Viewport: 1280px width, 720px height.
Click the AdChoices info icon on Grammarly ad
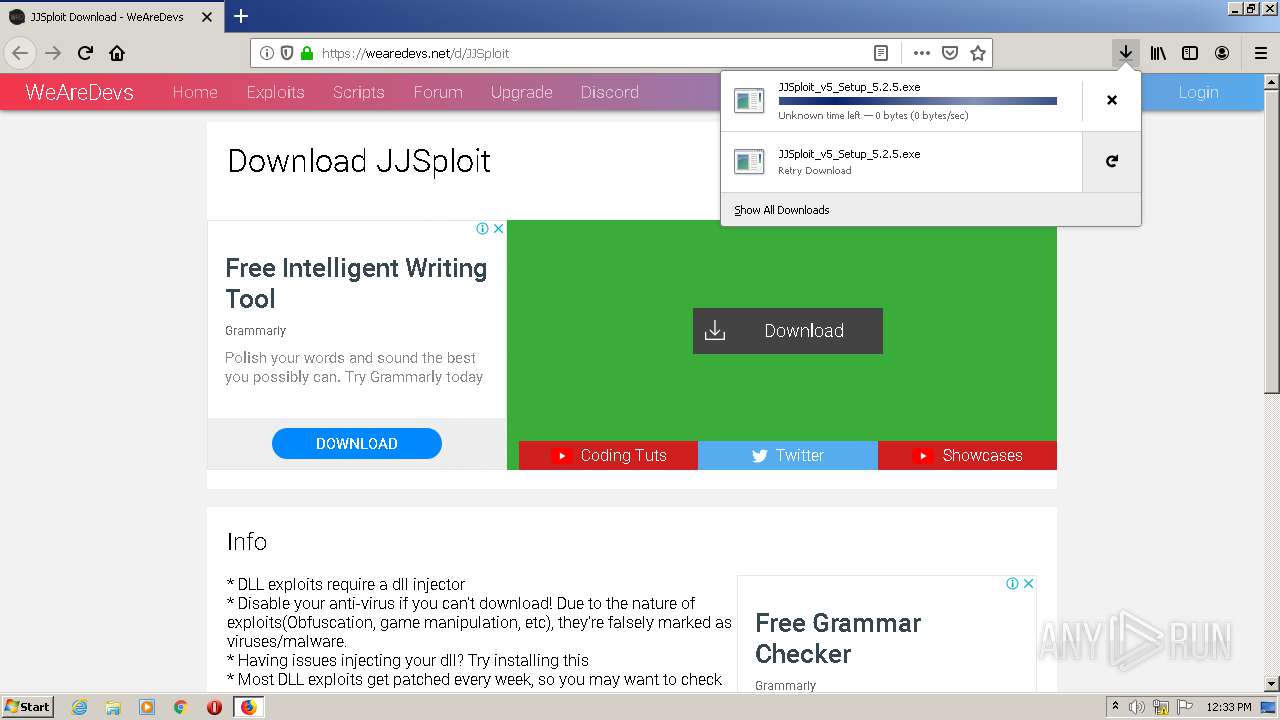click(482, 228)
